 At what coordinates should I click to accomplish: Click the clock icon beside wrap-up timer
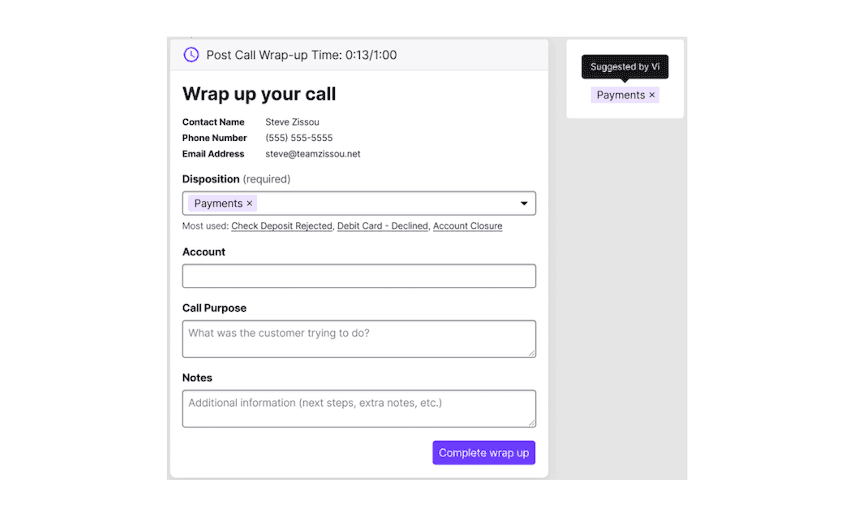(191, 55)
